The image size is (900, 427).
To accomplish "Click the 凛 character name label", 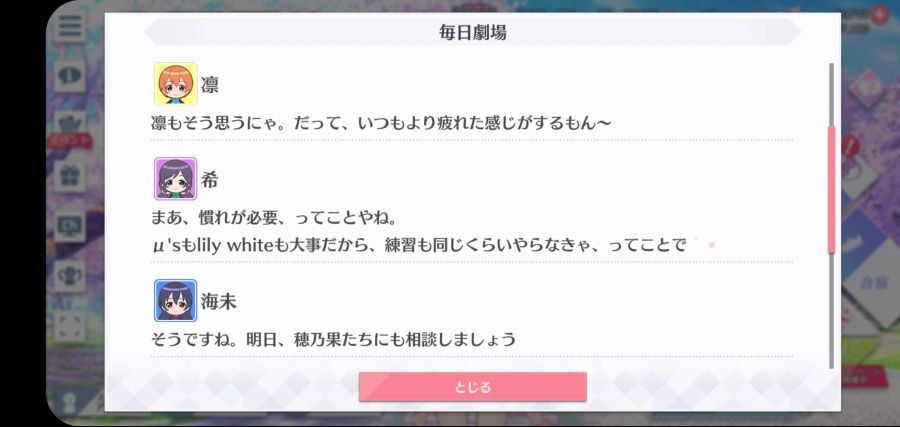I will (x=210, y=85).
